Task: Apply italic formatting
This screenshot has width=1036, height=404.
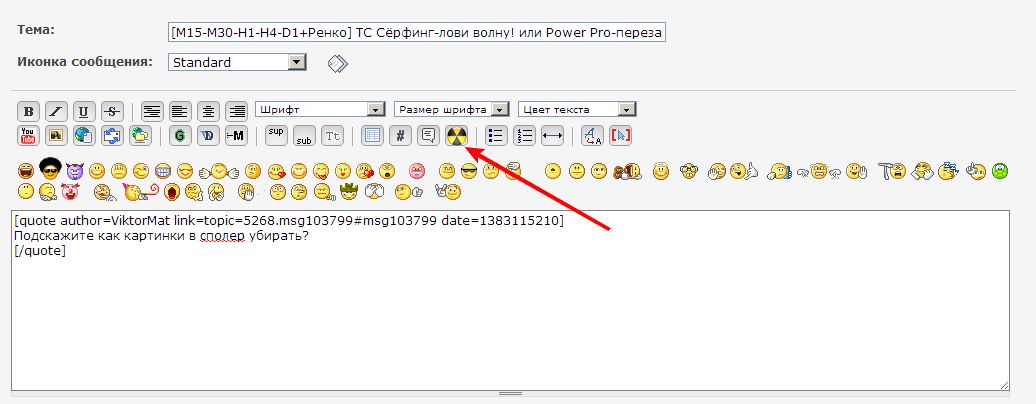Action: tap(56, 111)
